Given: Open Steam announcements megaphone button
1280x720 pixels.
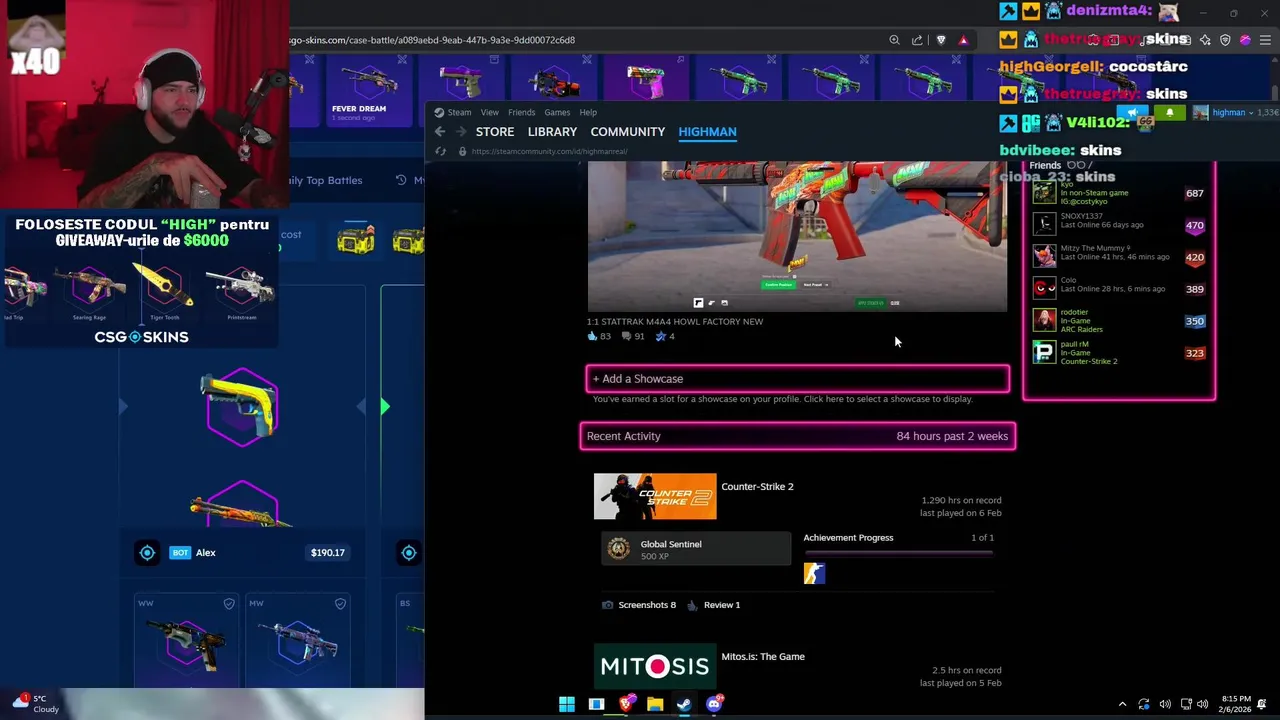Looking at the screenshot, I should pos(1132,113).
